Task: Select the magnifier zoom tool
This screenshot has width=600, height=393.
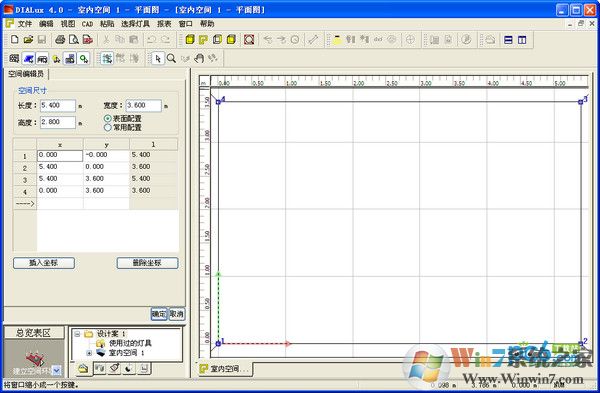Action: click(171, 59)
